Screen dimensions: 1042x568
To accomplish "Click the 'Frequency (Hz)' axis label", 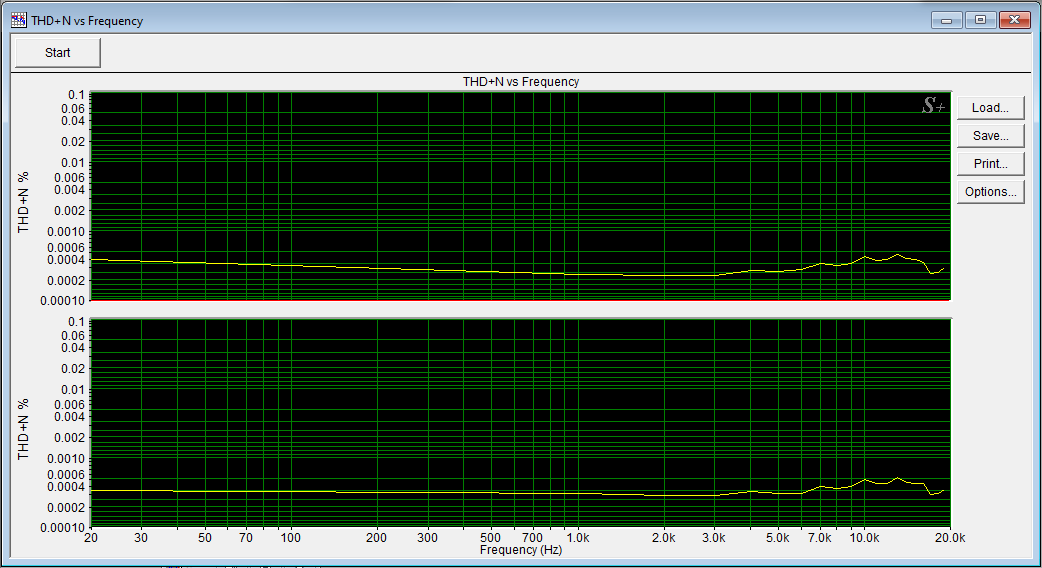I will [x=521, y=550].
